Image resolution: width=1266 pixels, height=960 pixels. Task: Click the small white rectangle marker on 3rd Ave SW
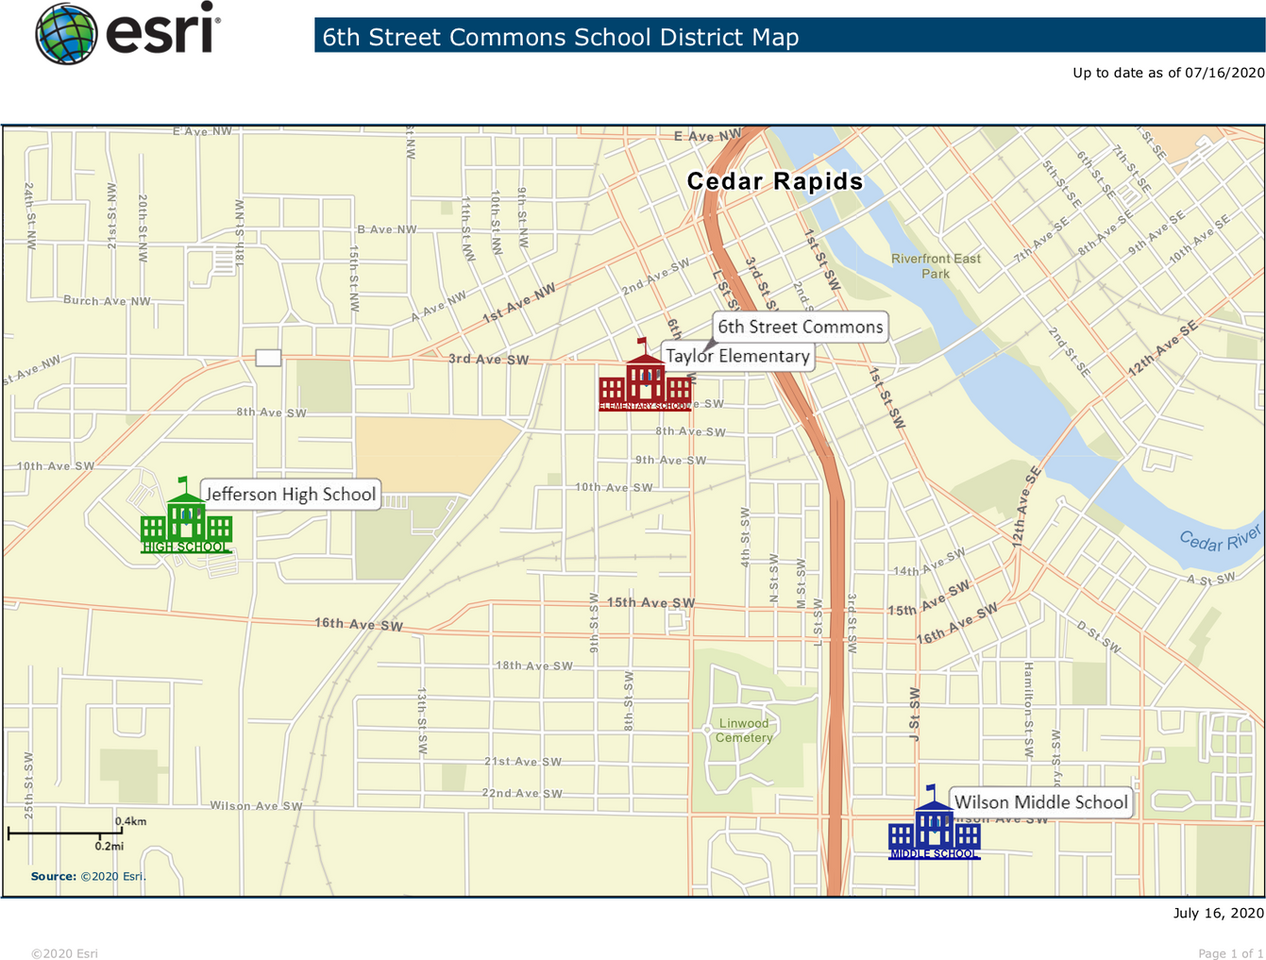(268, 358)
